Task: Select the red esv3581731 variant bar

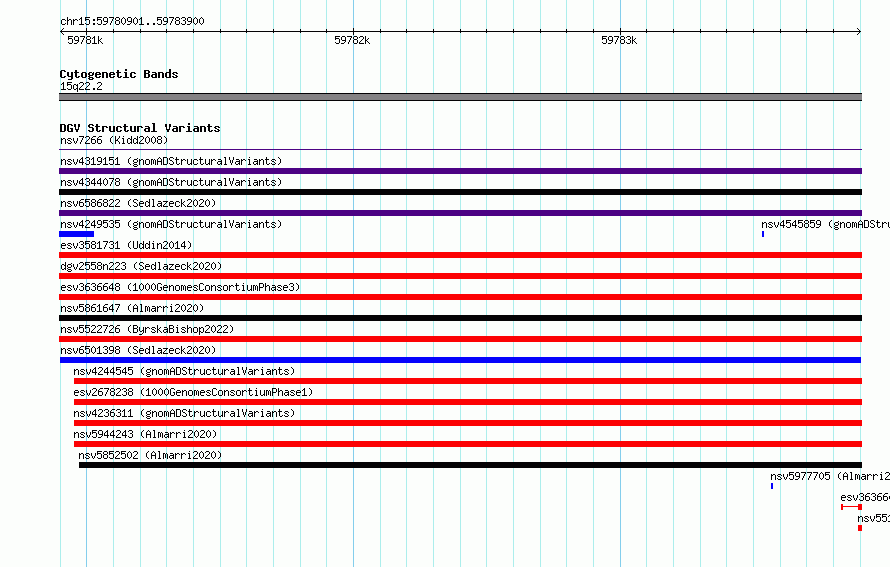Action: point(460,255)
